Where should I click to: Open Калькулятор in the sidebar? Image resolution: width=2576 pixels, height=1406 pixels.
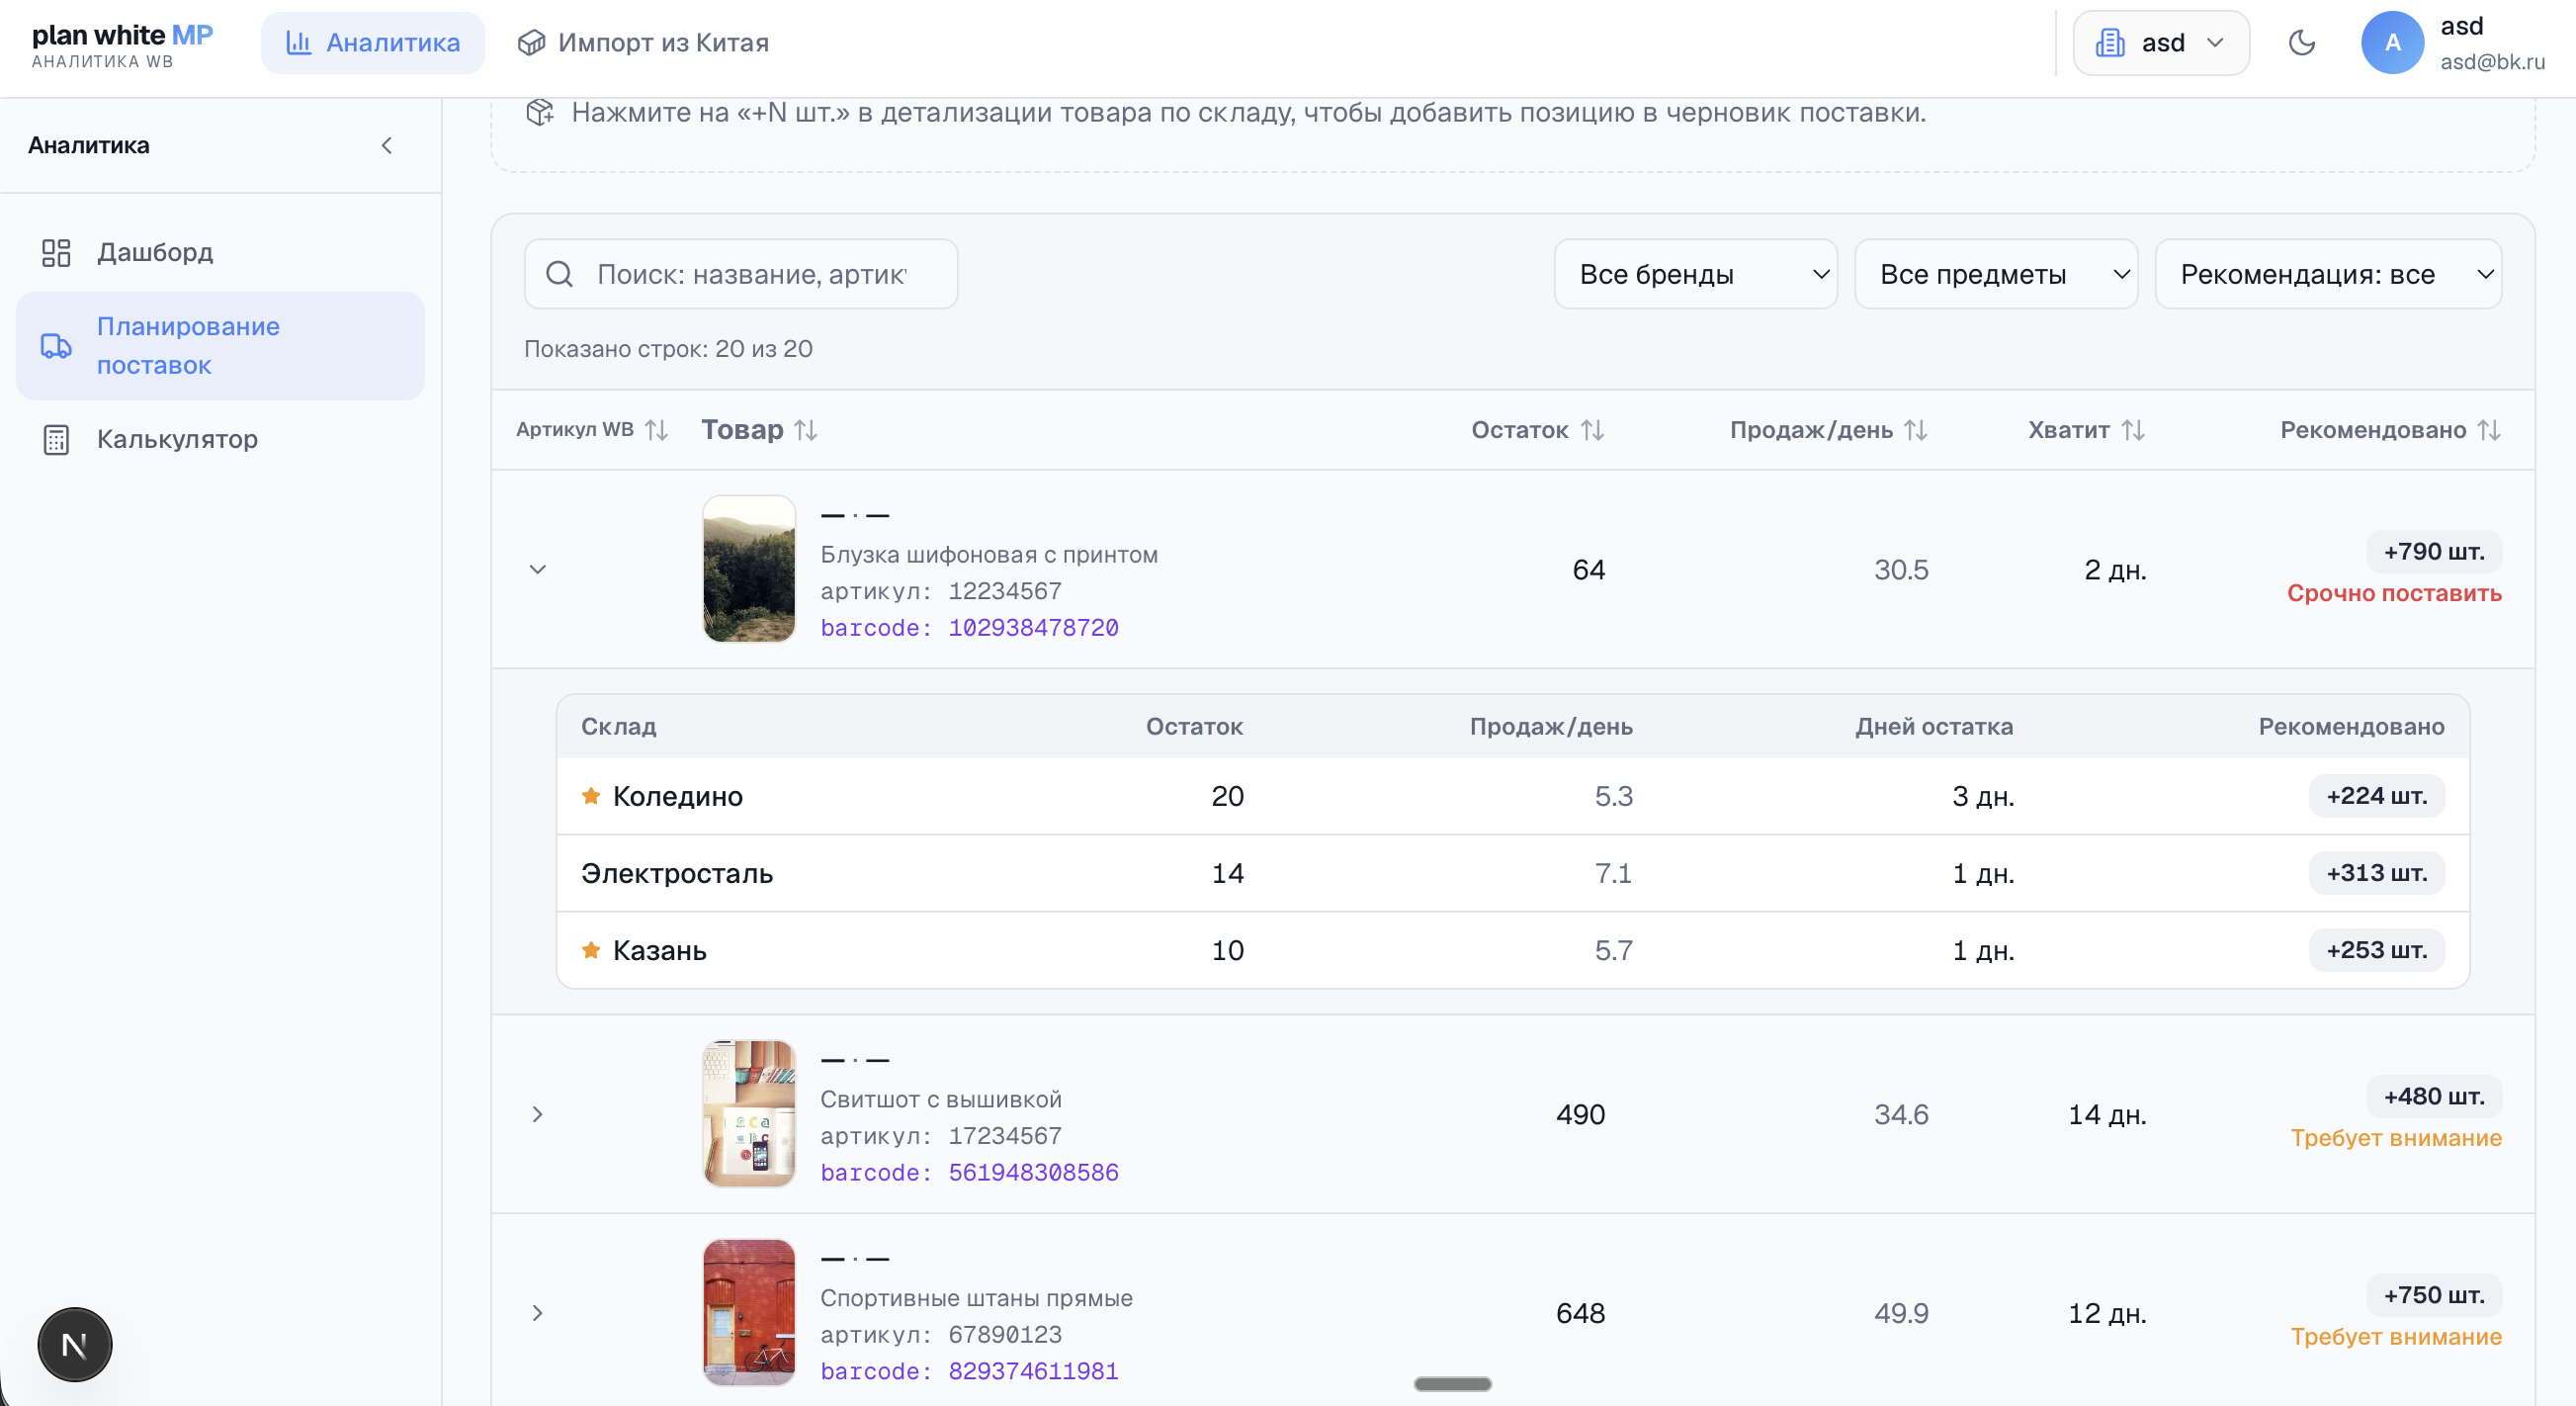click(x=220, y=439)
